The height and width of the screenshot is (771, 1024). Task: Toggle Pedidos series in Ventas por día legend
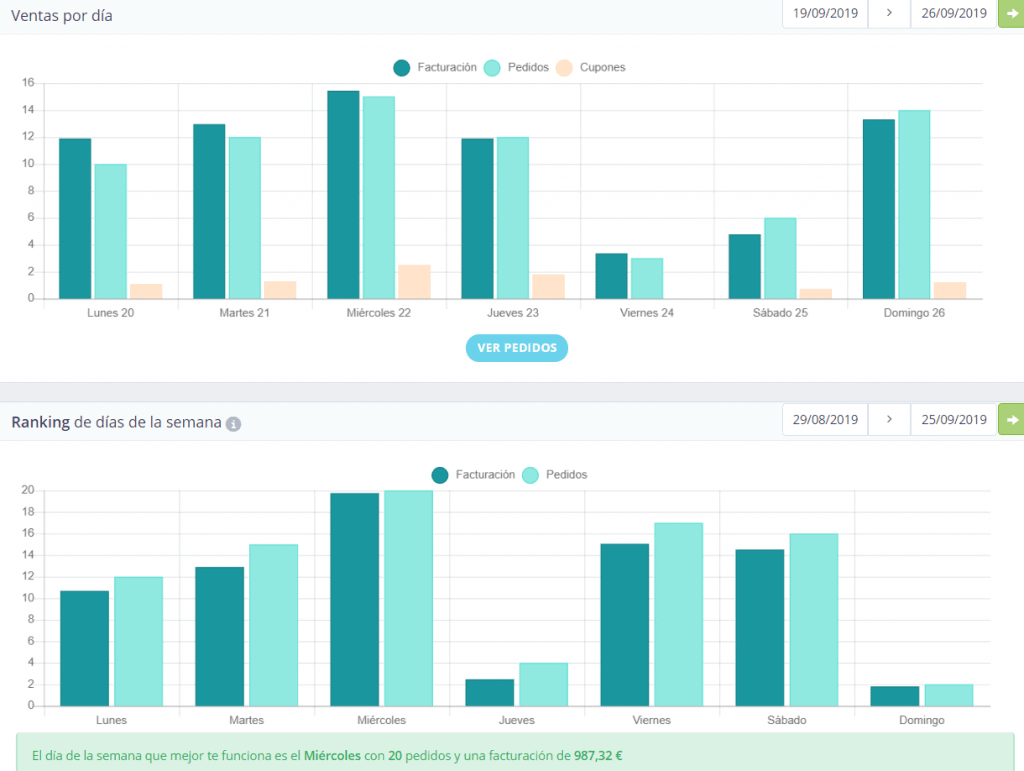[517, 67]
